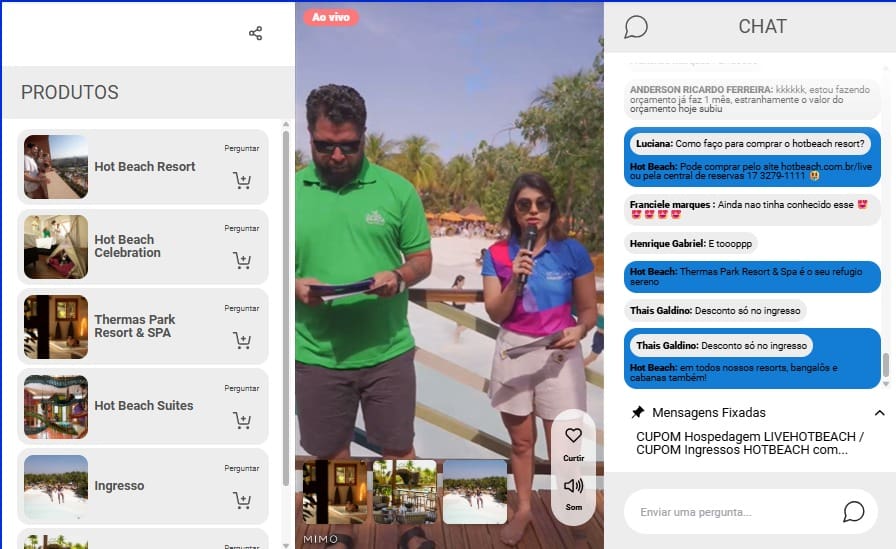Click the pin icon of Mensagens Fixadas
The width and height of the screenshot is (896, 549).
(x=638, y=412)
